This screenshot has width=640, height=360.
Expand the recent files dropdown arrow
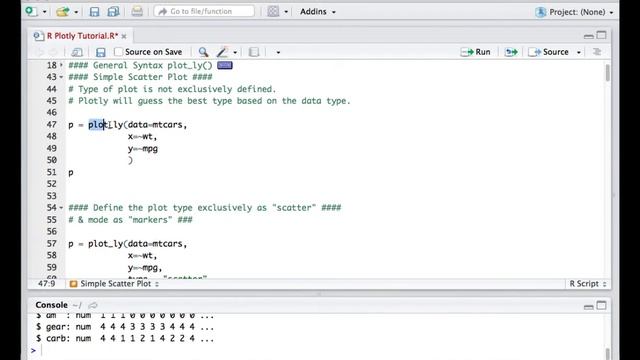tap(76, 12)
